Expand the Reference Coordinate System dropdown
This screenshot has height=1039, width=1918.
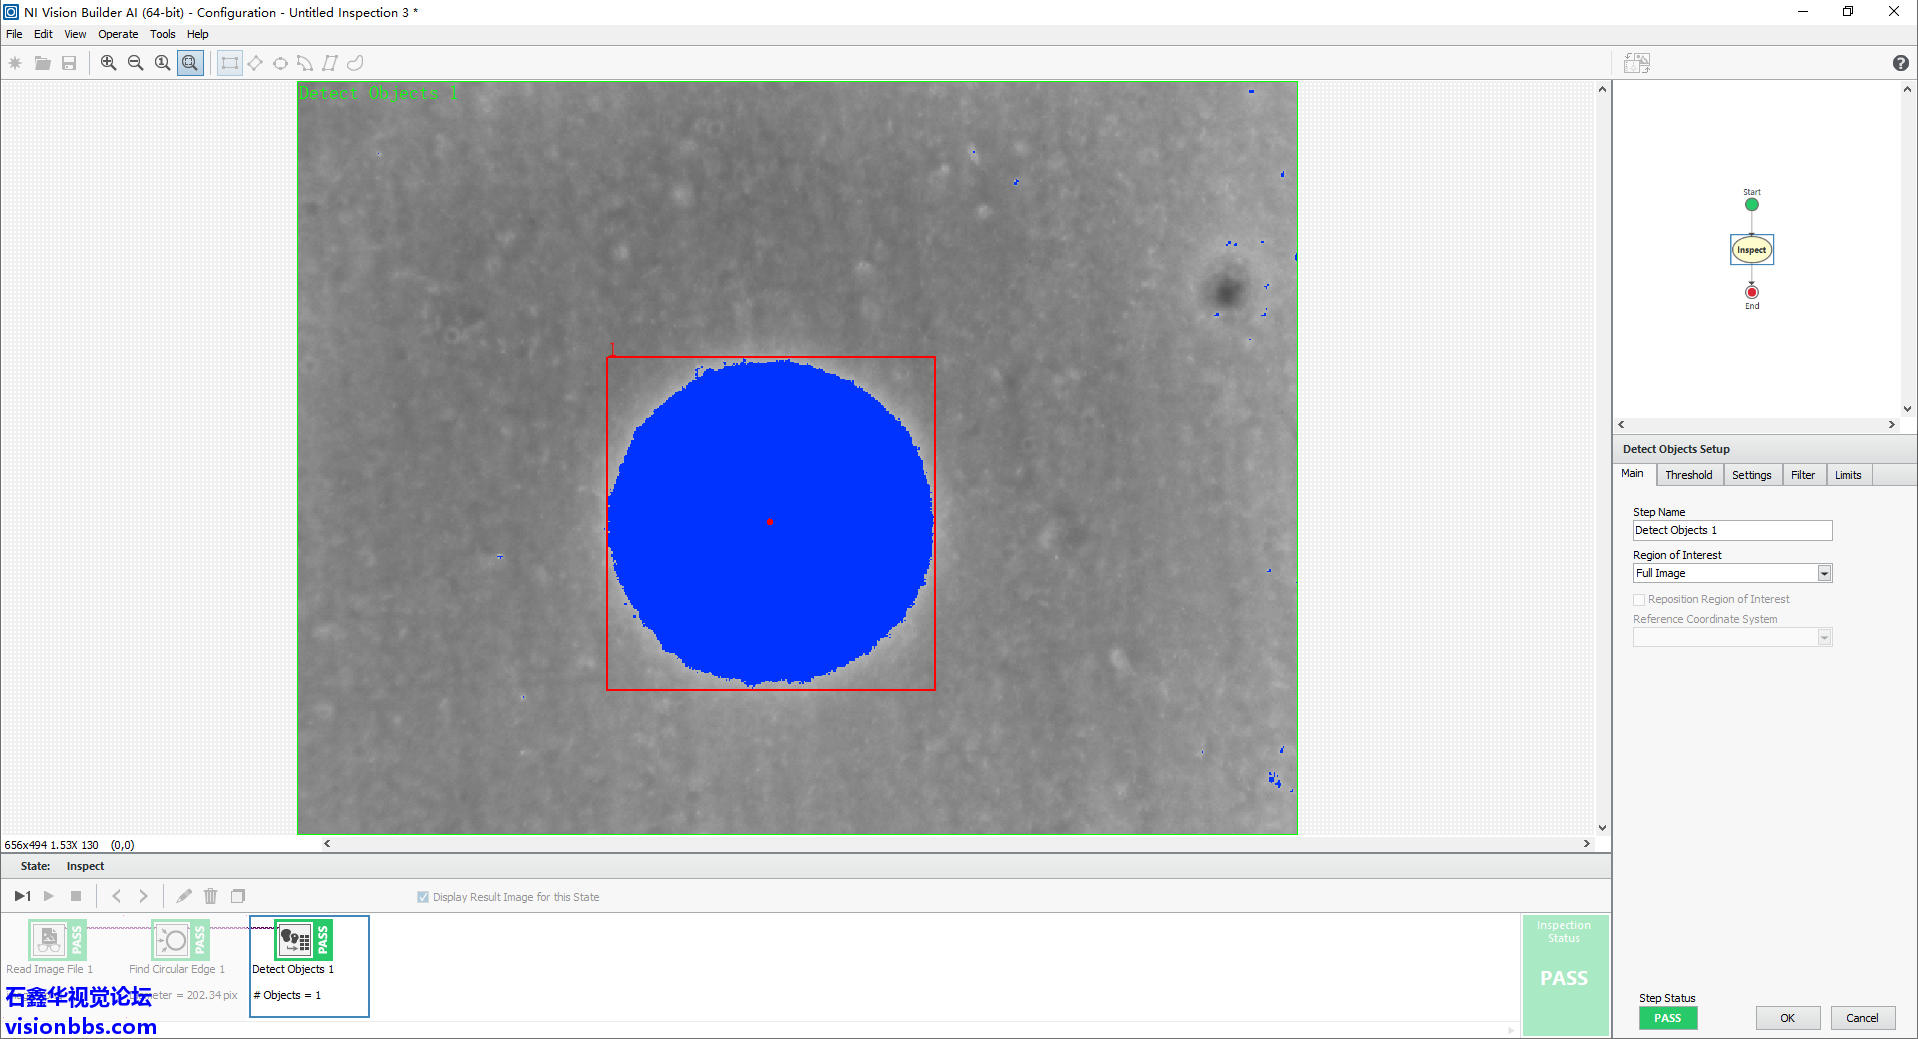[1824, 638]
